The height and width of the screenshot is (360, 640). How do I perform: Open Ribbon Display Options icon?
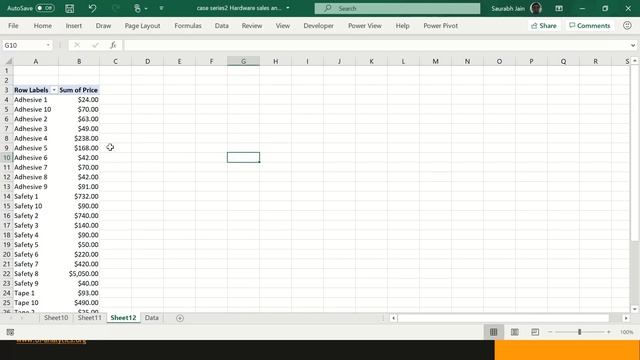[x=559, y=8]
